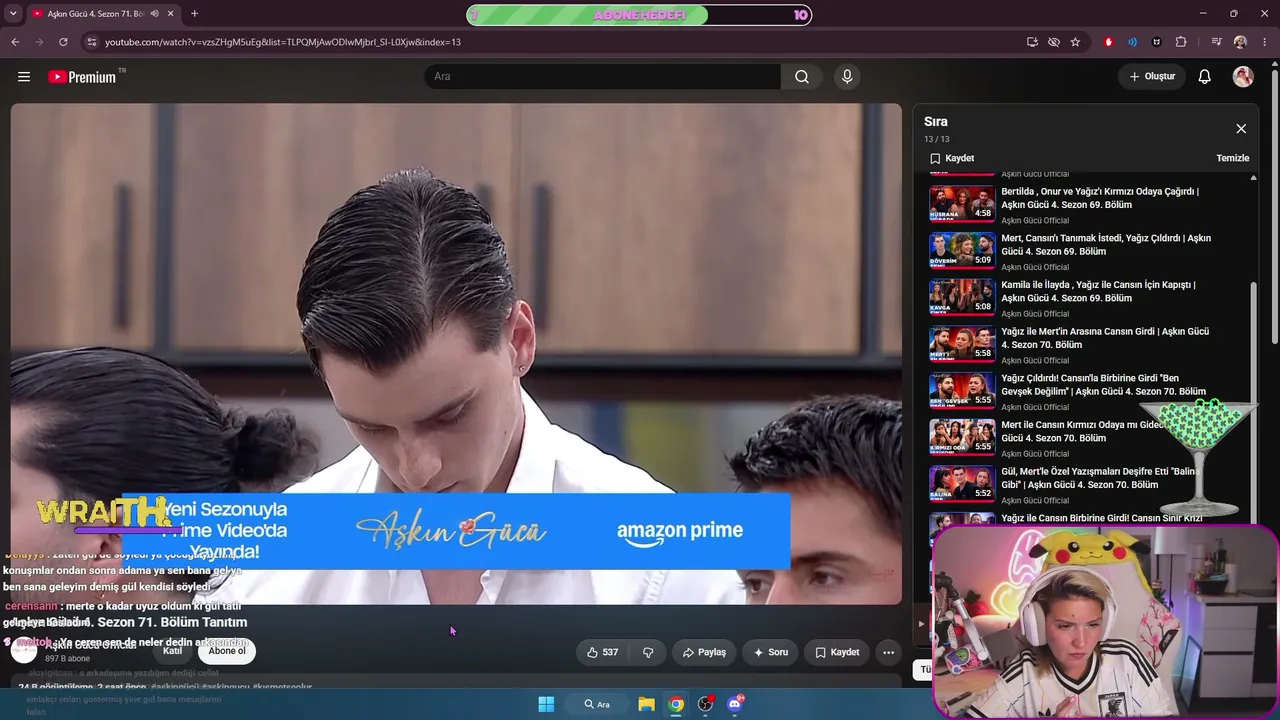
Task: Click the Soru ask button
Action: pos(771,652)
